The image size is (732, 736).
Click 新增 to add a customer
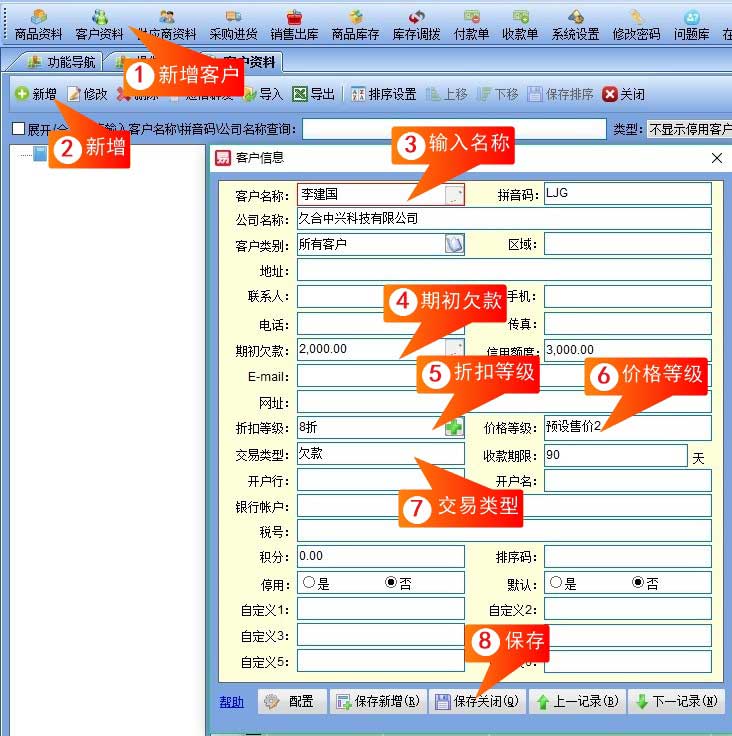[36, 94]
